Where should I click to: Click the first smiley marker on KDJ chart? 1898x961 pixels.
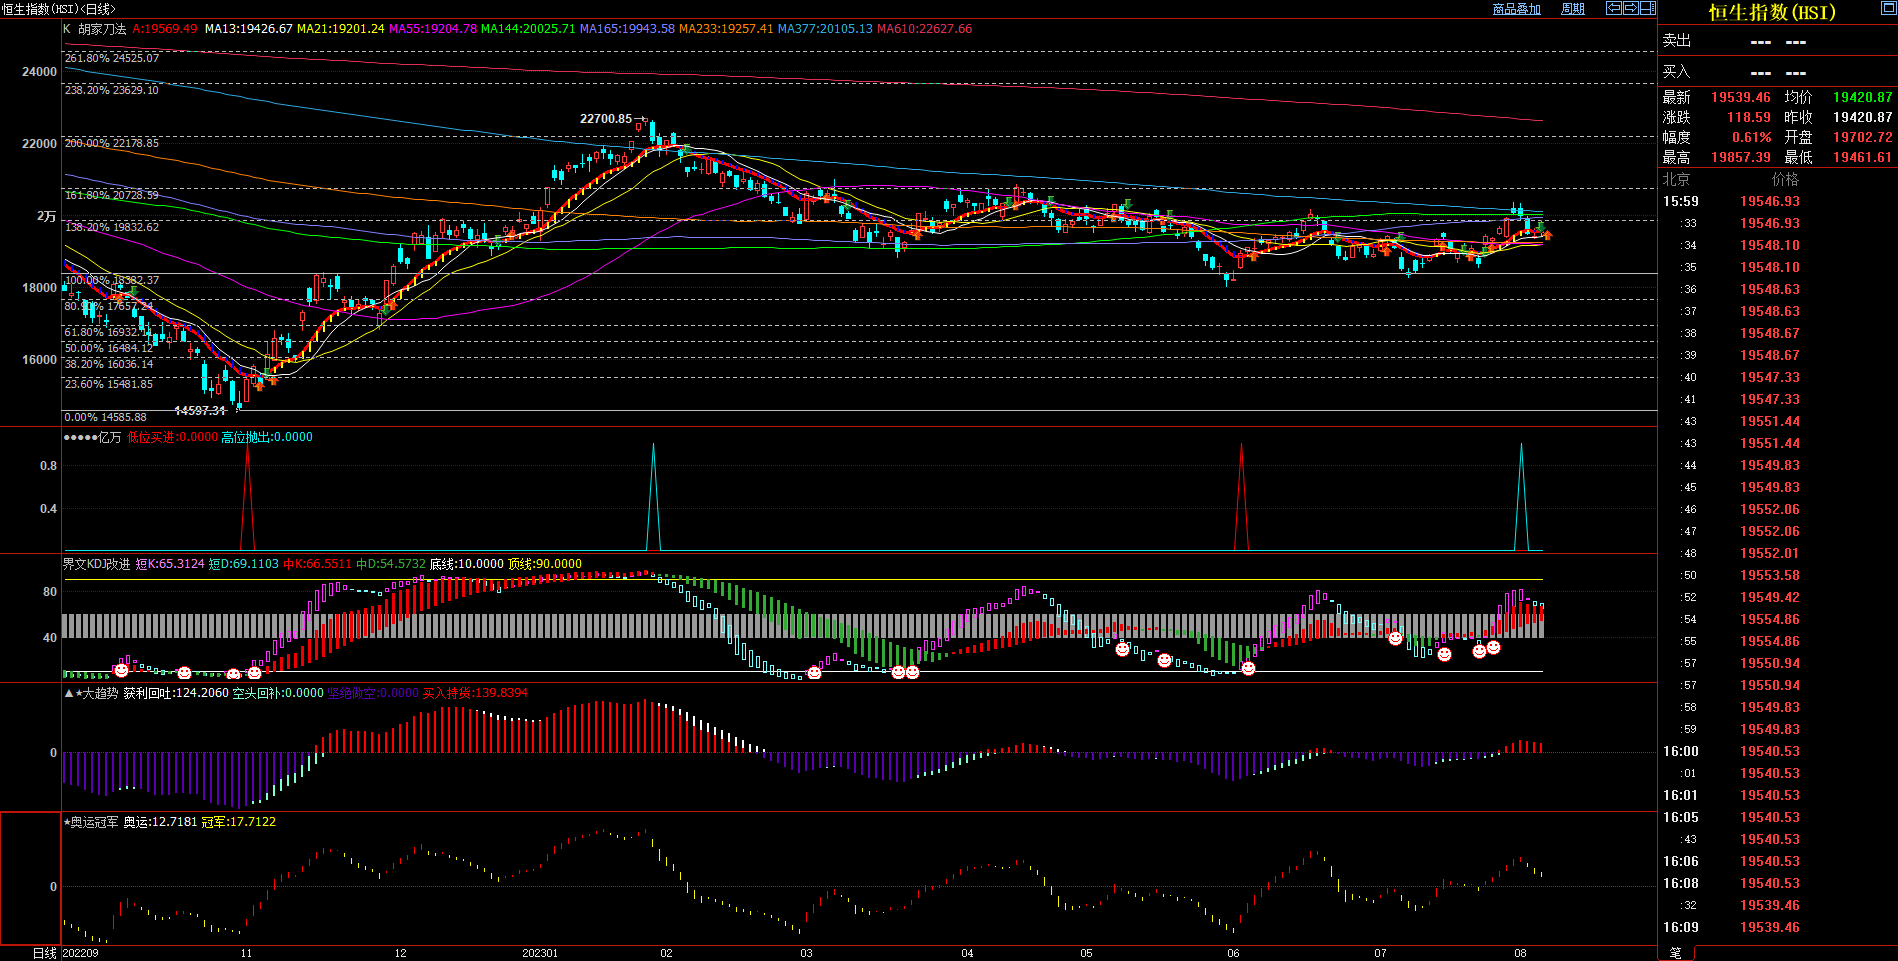click(121, 670)
